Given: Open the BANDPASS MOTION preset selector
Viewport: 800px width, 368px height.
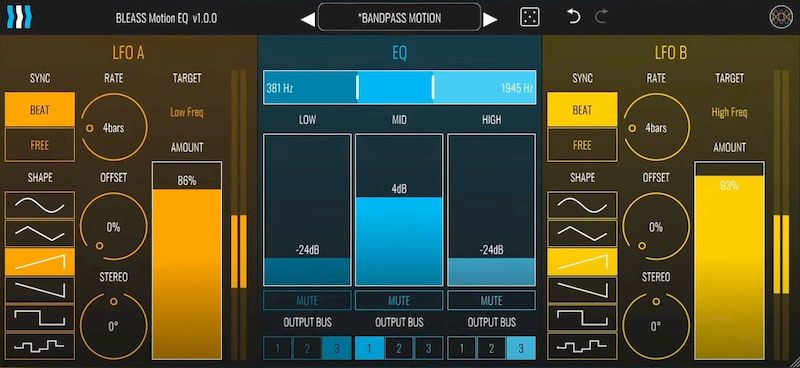Looking at the screenshot, I should (399, 17).
